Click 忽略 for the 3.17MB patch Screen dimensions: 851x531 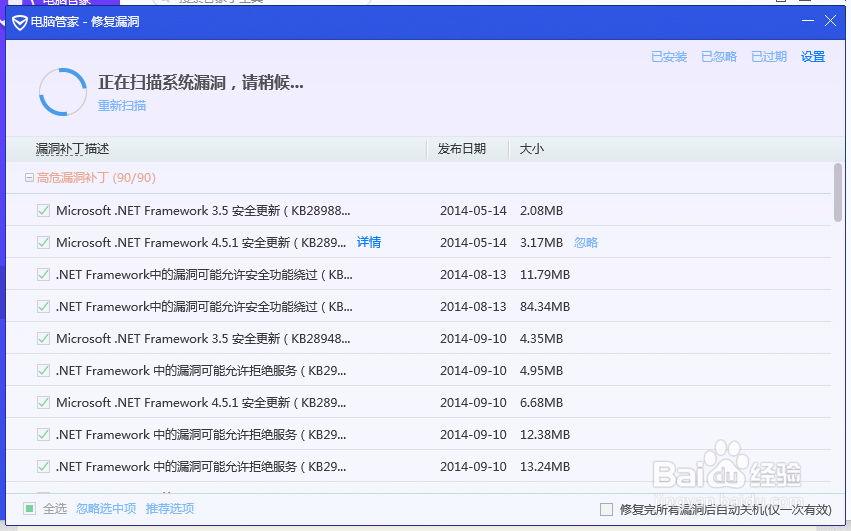coord(586,243)
